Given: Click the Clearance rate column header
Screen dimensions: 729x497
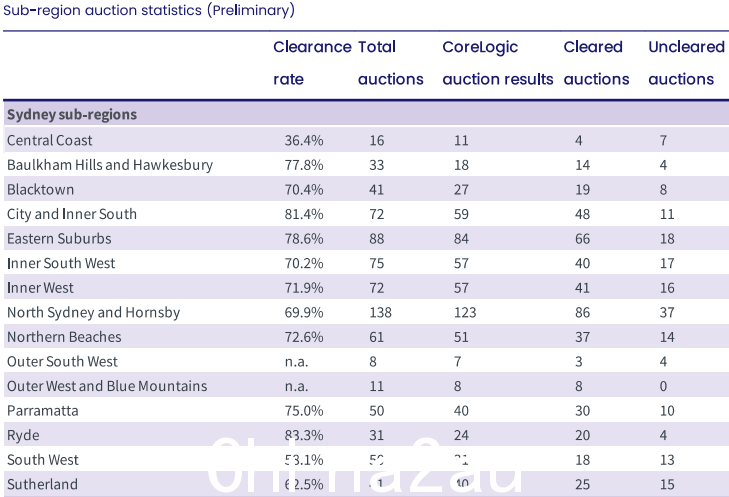Looking at the screenshot, I should point(312,63).
